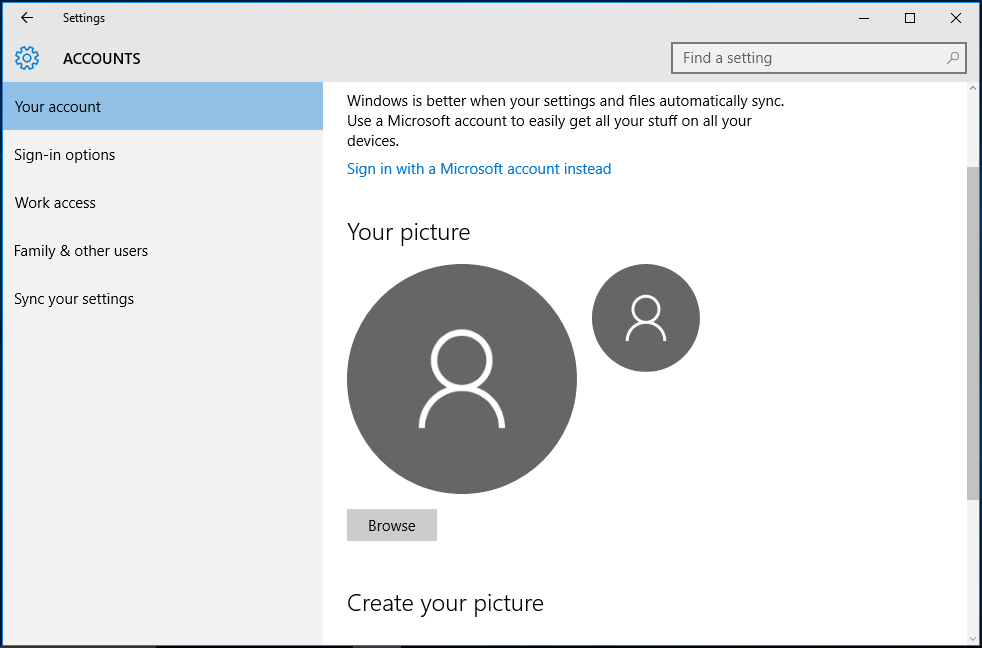
Task: Click the vertical scrollbar thumb
Action: coord(973,333)
